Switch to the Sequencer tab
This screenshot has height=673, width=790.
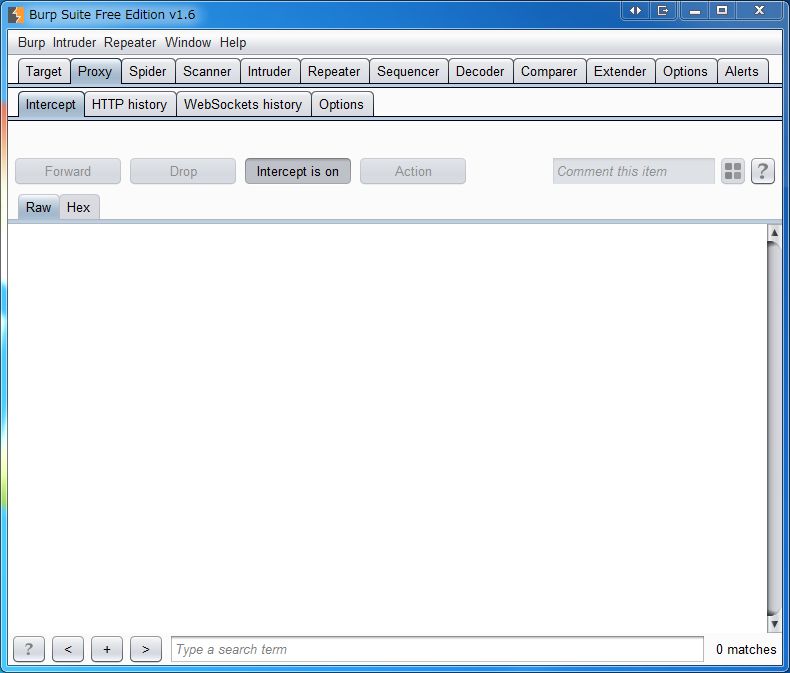click(408, 72)
